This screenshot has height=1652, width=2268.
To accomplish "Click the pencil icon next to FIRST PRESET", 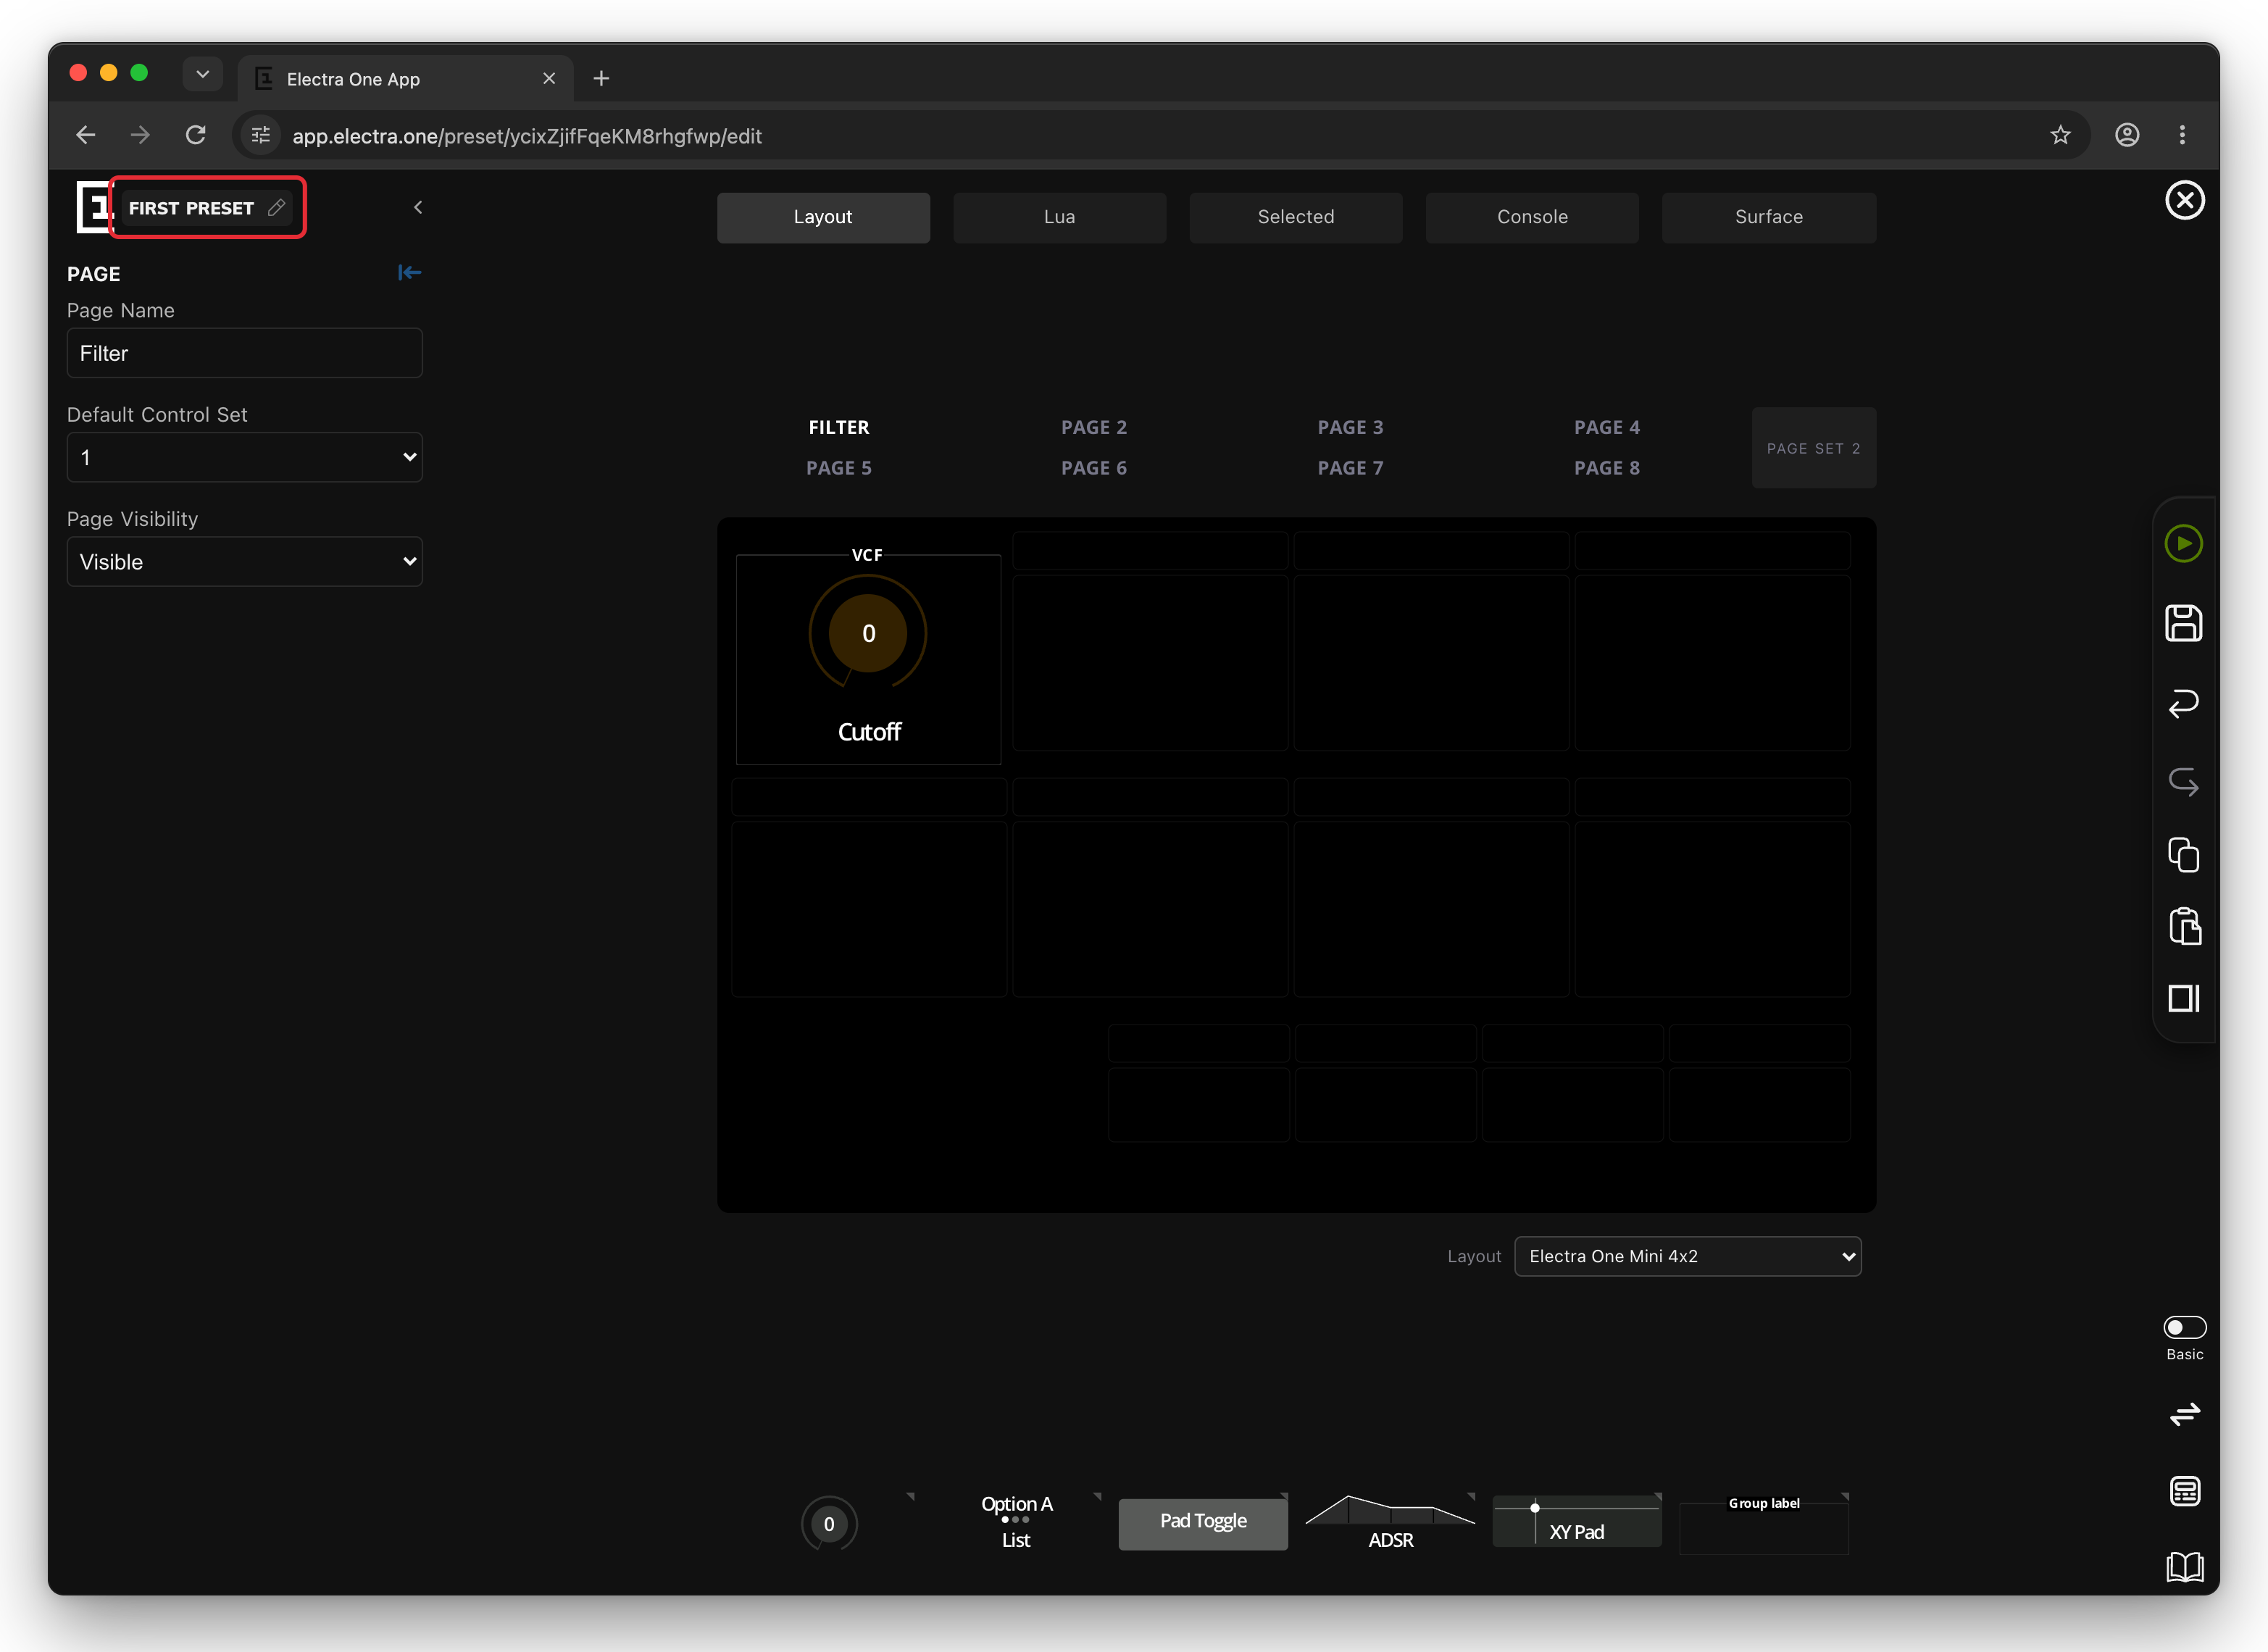I will pyautogui.click(x=277, y=207).
